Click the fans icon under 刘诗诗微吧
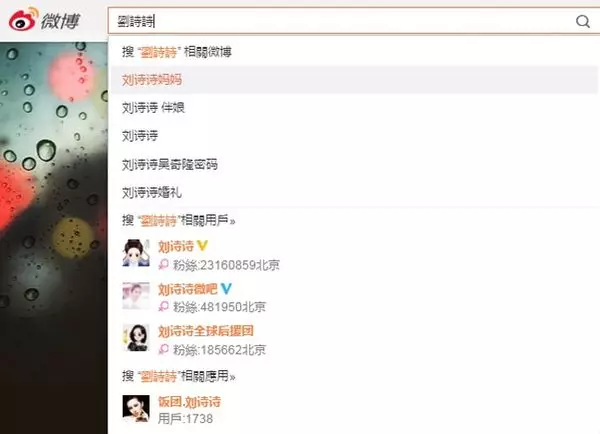This screenshot has width=600, height=434. (x=164, y=307)
